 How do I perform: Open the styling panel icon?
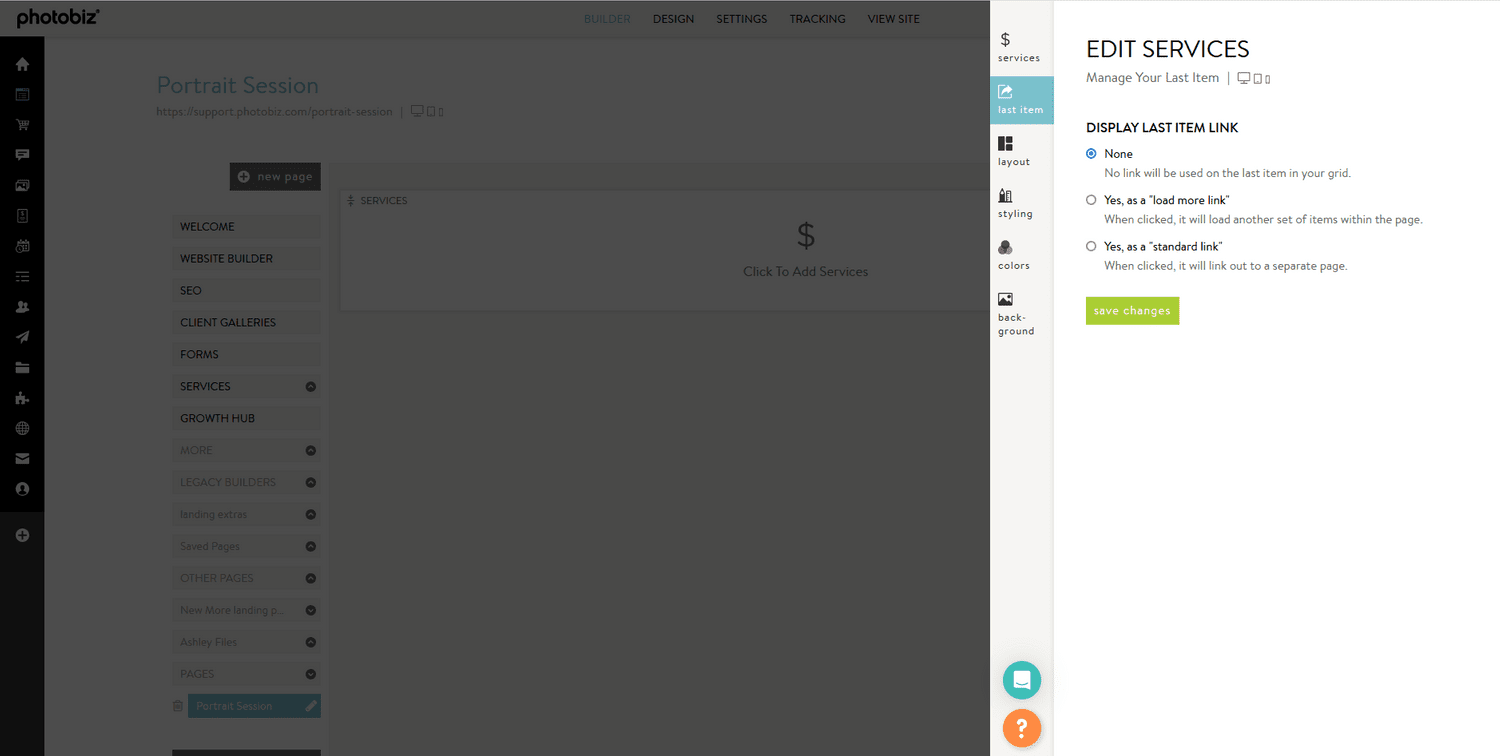click(1014, 203)
